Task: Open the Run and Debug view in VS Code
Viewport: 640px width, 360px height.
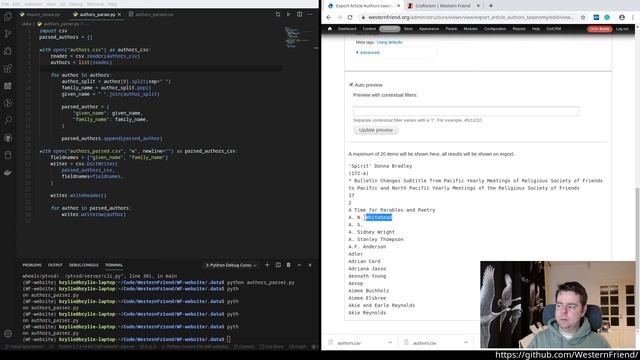Action: (8, 51)
